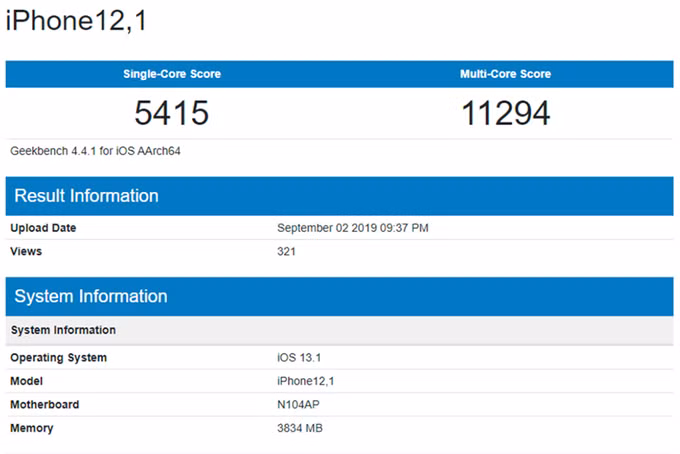Click the single-core score value 5415

tap(172, 113)
